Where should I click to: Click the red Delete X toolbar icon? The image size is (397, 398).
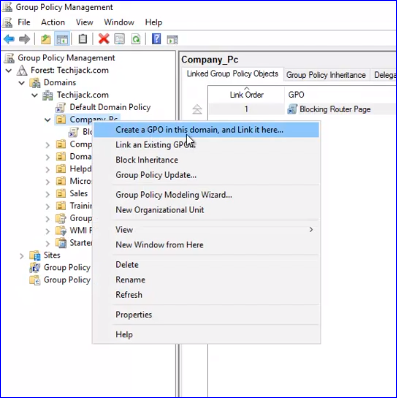pyautogui.click(x=104, y=39)
